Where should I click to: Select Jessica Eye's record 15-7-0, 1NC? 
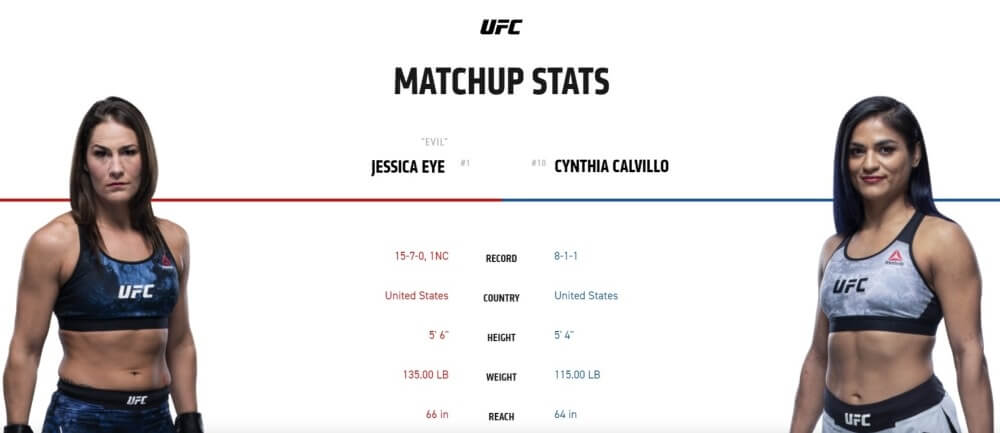[422, 256]
